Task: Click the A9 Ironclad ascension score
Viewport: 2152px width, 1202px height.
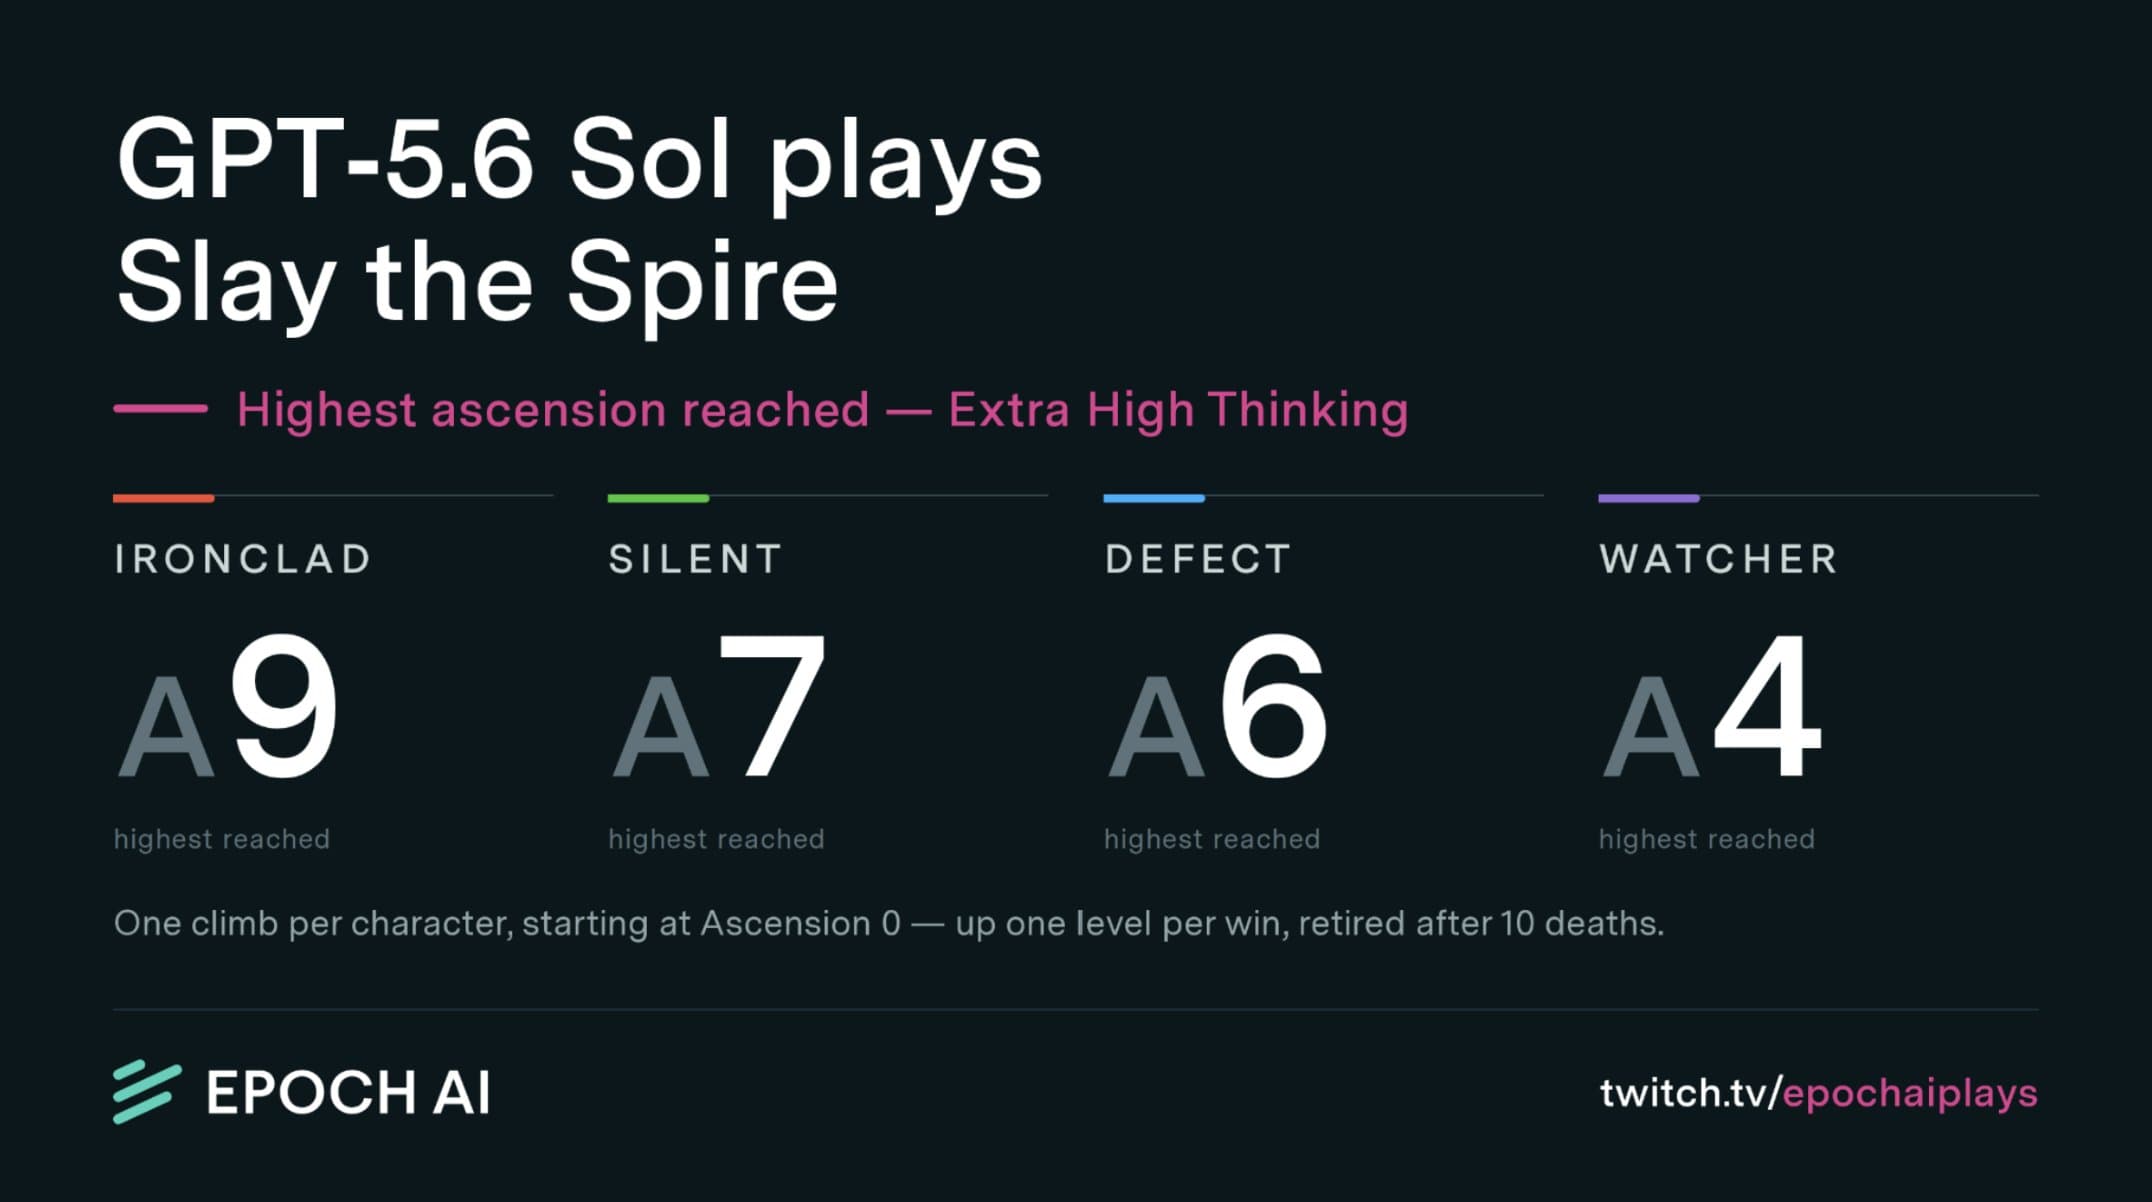Action: coord(228,707)
